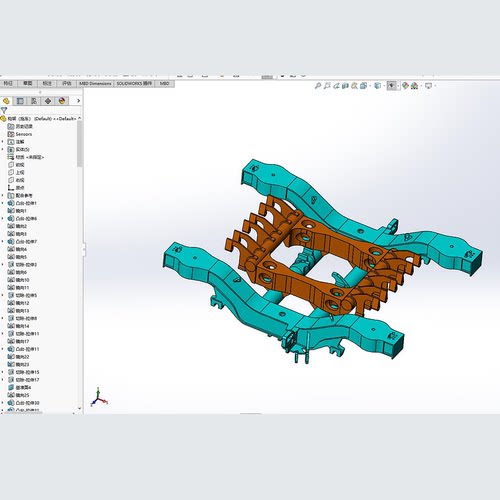
Task: Click the feature tree filter funnel icon
Action: pos(4,110)
